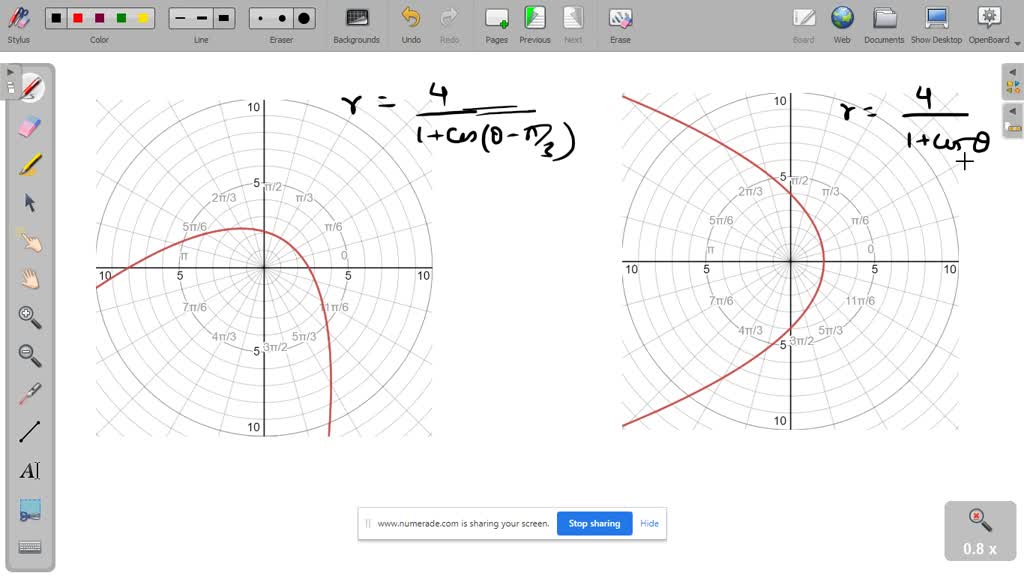Select the Write Text tool
This screenshot has height=576, width=1024.
[x=28, y=470]
